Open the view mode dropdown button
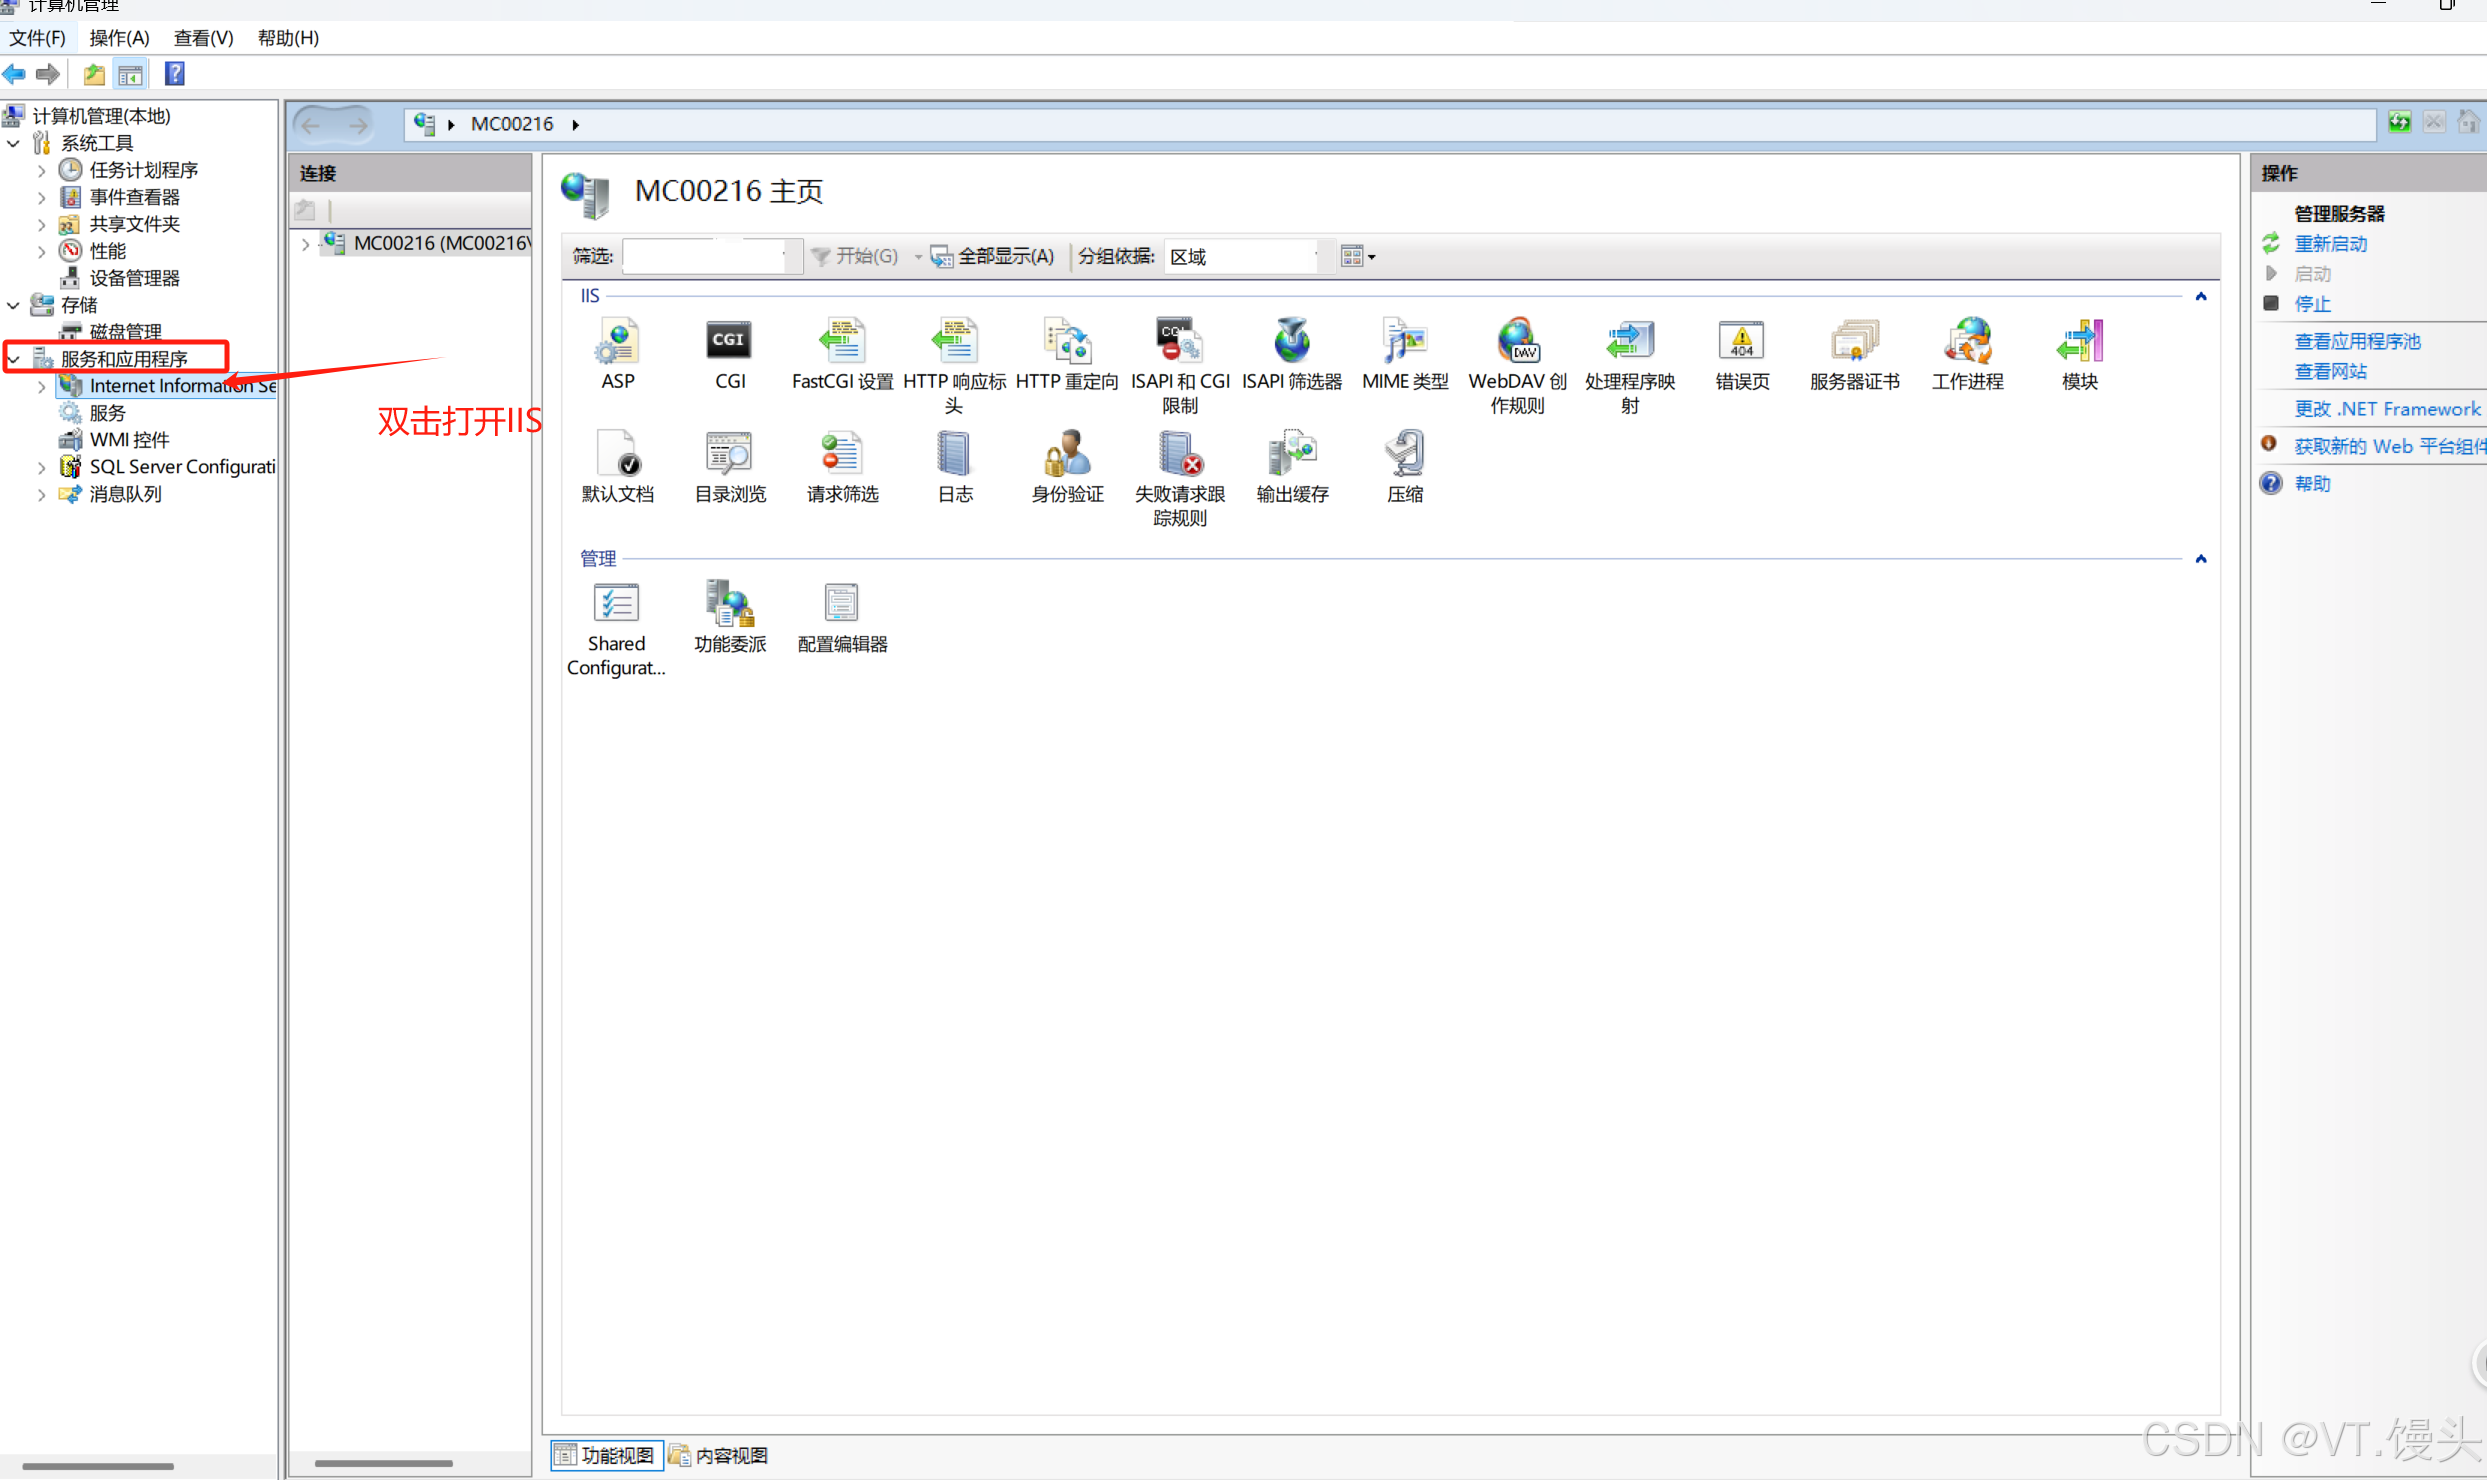The image size is (2487, 1480). coord(1358,257)
